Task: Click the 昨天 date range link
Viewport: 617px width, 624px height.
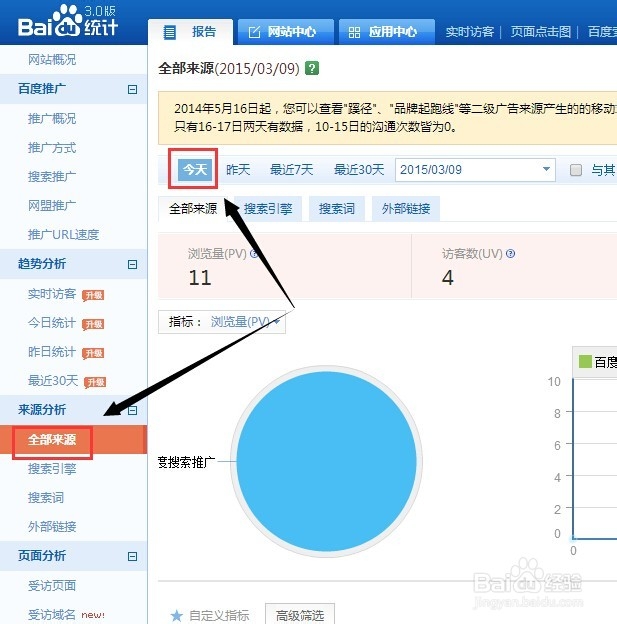Action: pyautogui.click(x=238, y=170)
